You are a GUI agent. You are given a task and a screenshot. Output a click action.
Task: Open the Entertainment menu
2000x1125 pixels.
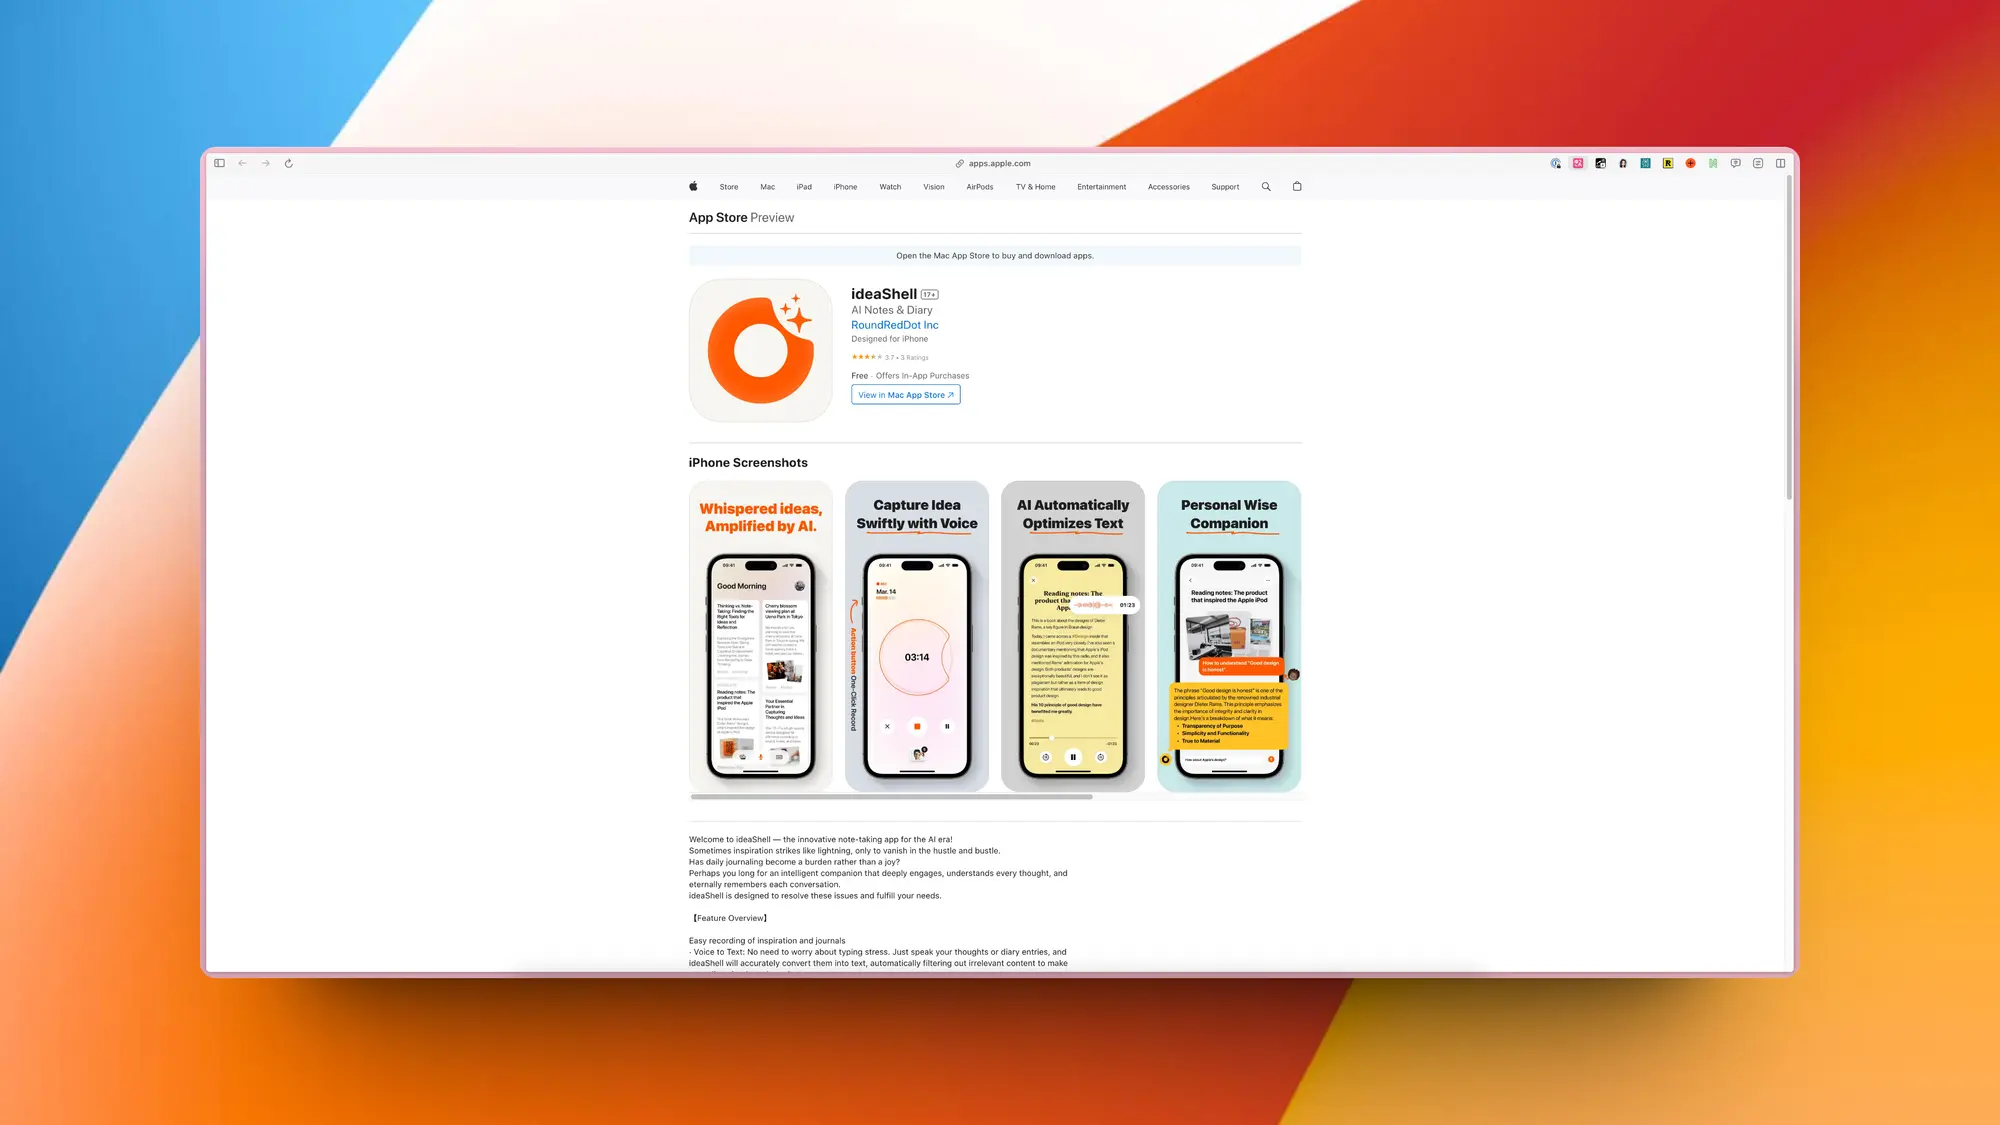click(1101, 187)
